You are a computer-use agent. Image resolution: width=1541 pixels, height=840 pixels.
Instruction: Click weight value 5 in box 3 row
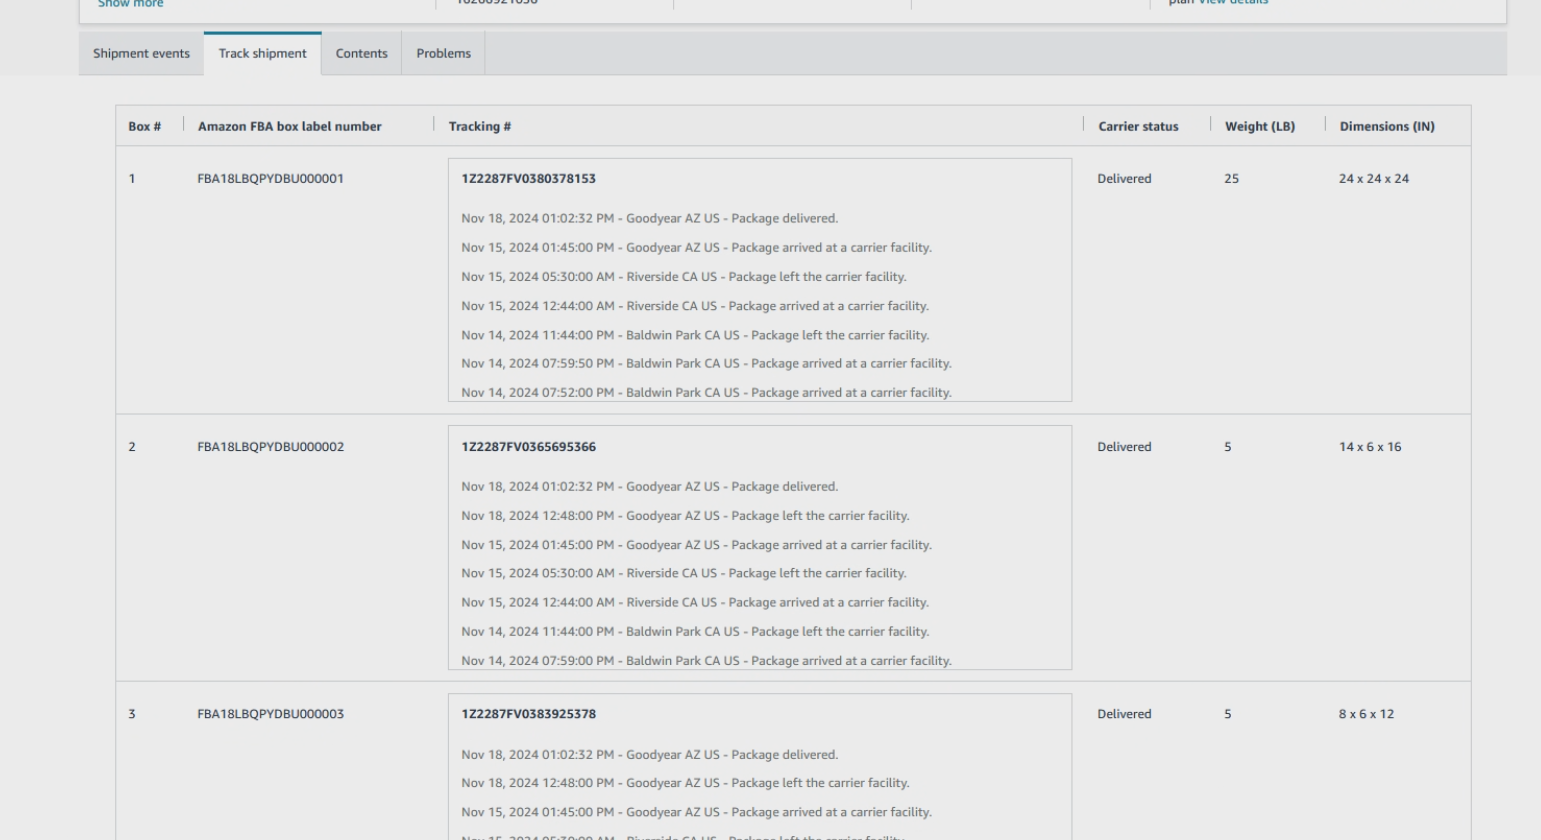(x=1228, y=714)
